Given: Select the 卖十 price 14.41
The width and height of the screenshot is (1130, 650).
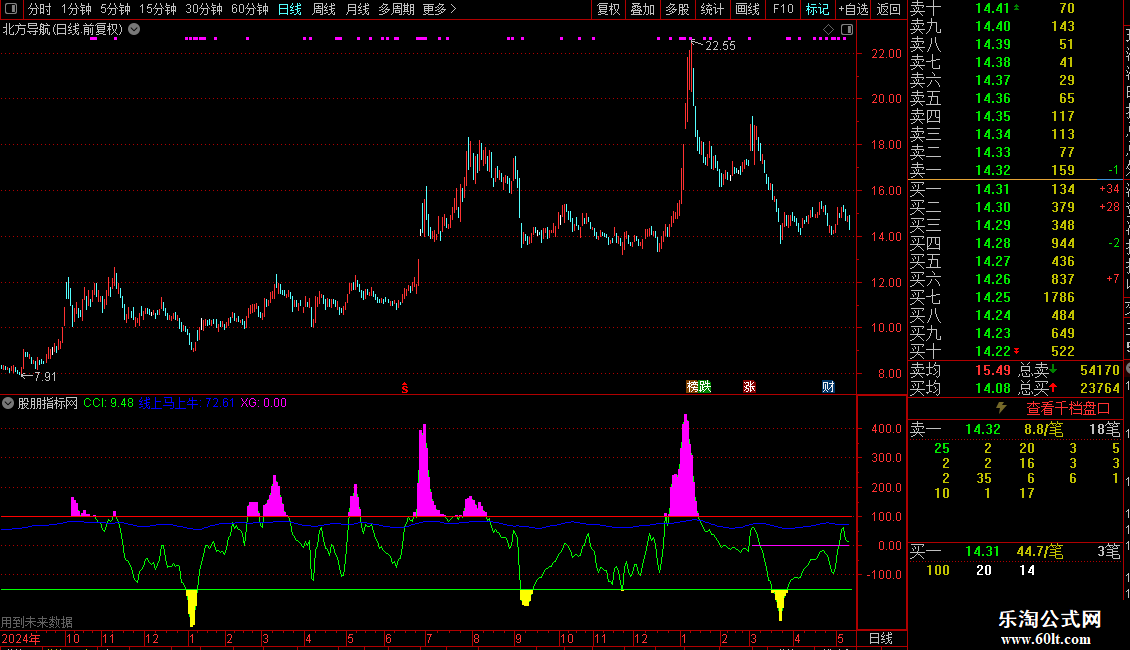Looking at the screenshot, I should click(x=992, y=9).
